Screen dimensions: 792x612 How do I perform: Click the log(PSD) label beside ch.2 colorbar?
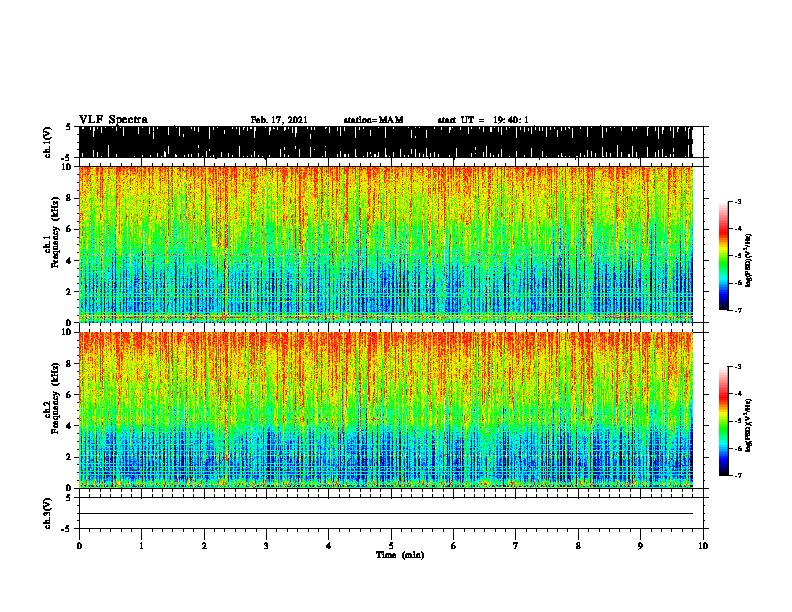point(748,426)
